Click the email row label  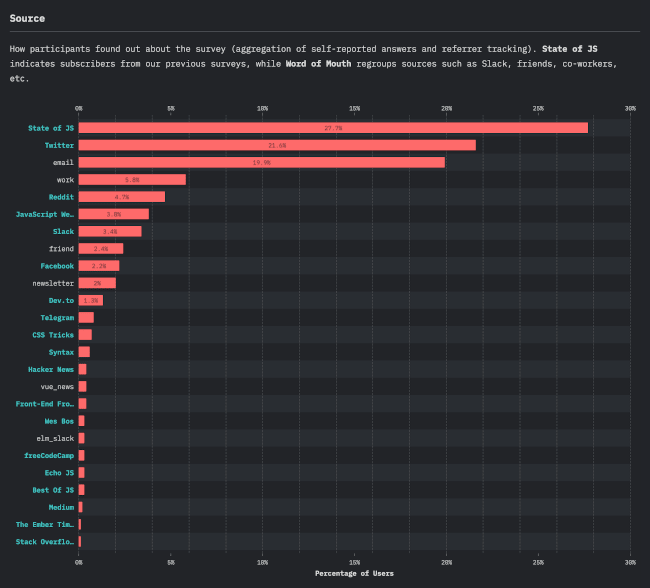pyautogui.click(x=63, y=163)
